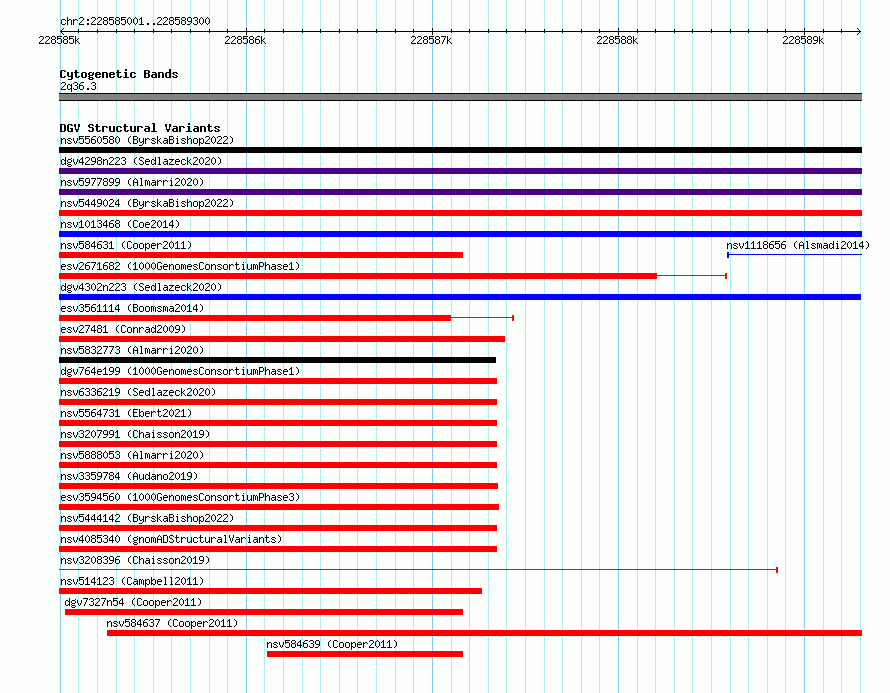Screen dimensions: 890x693
Task: Open nsv1118656 (Alsmadi2014) label
Action: click(798, 245)
